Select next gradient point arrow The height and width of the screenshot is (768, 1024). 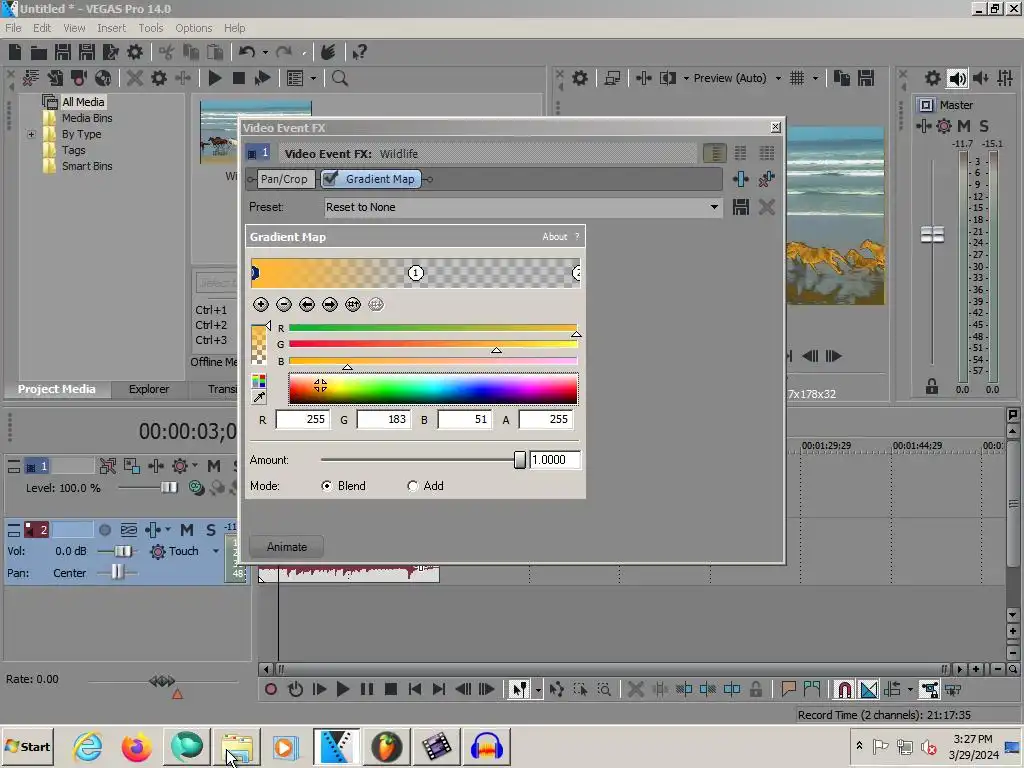pos(330,304)
